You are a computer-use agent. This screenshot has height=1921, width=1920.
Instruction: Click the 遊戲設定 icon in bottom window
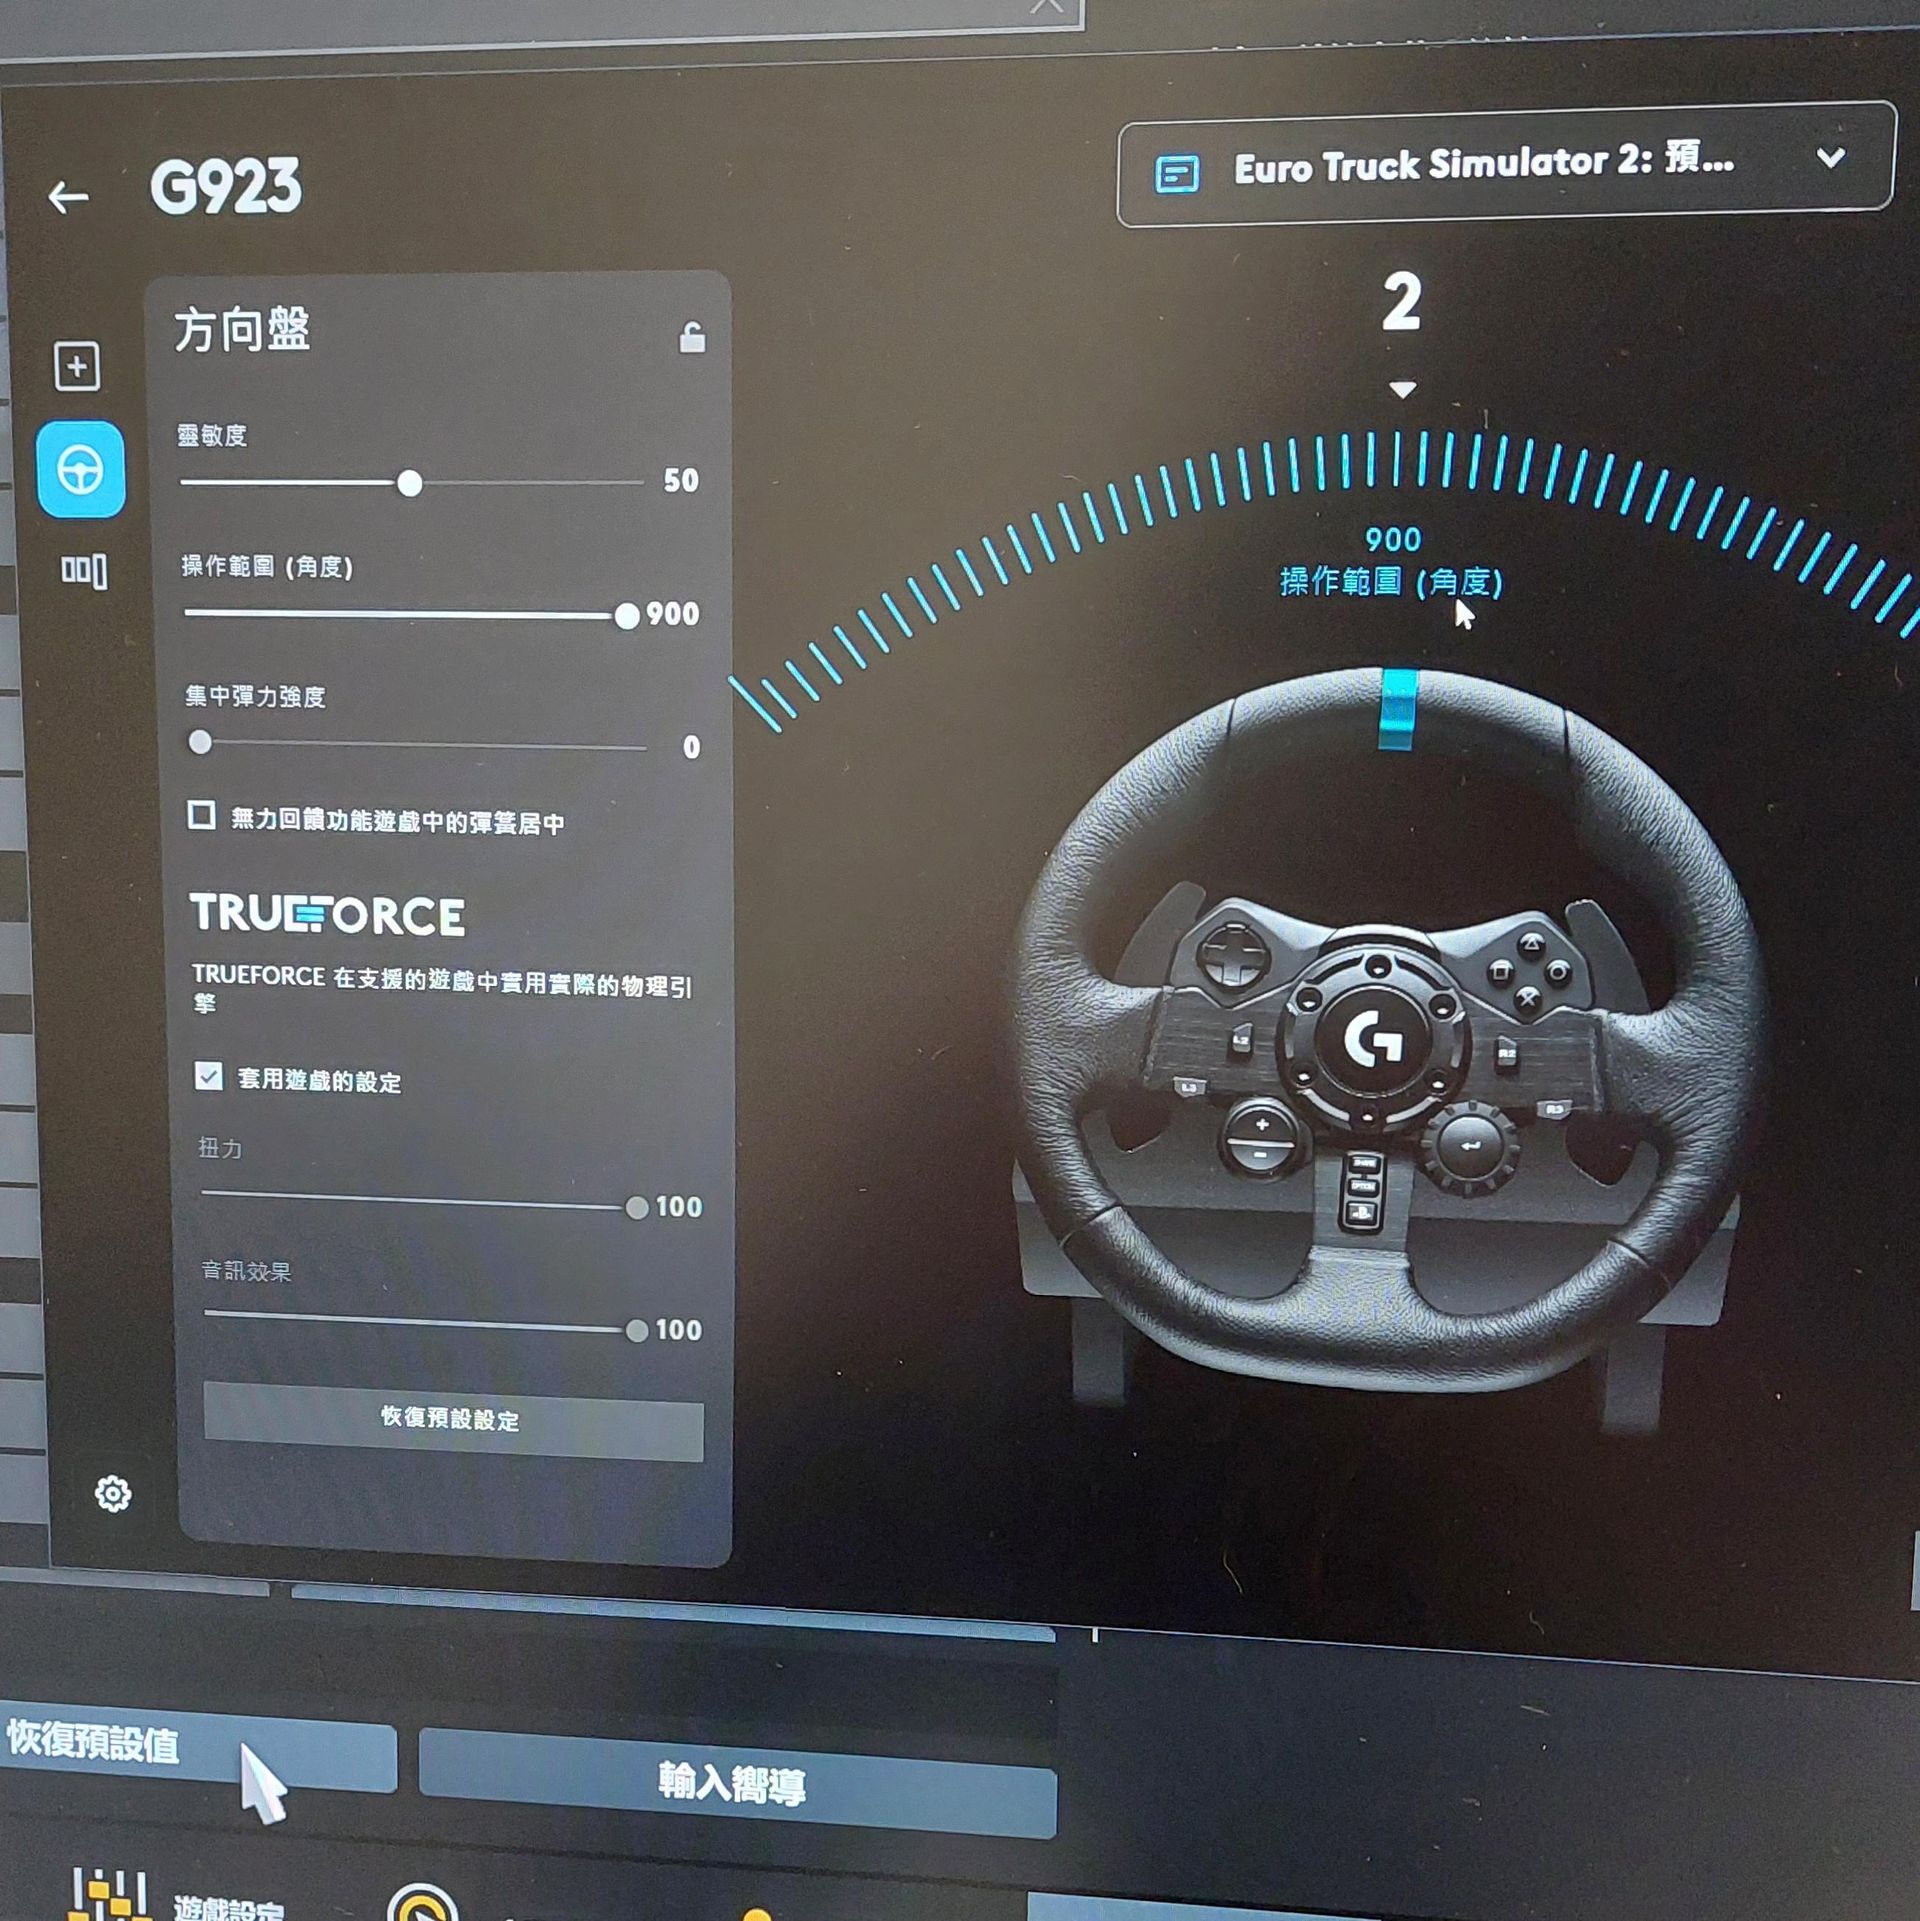pos(110,1893)
